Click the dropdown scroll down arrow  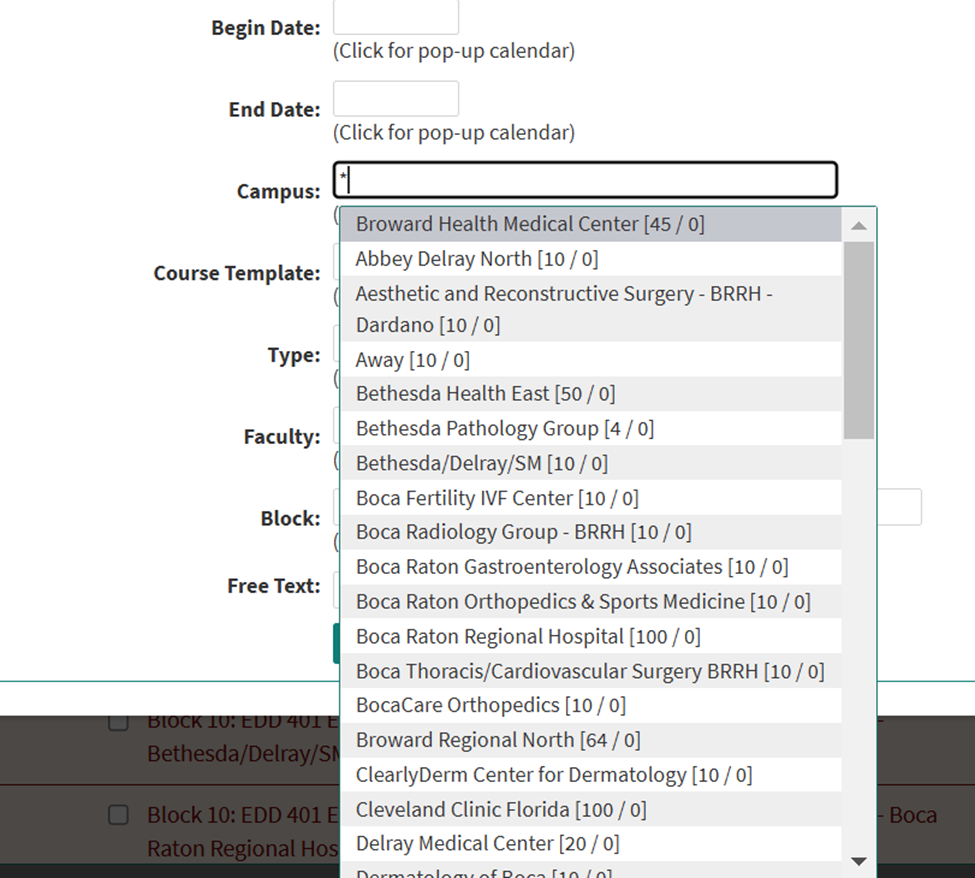tap(859, 861)
